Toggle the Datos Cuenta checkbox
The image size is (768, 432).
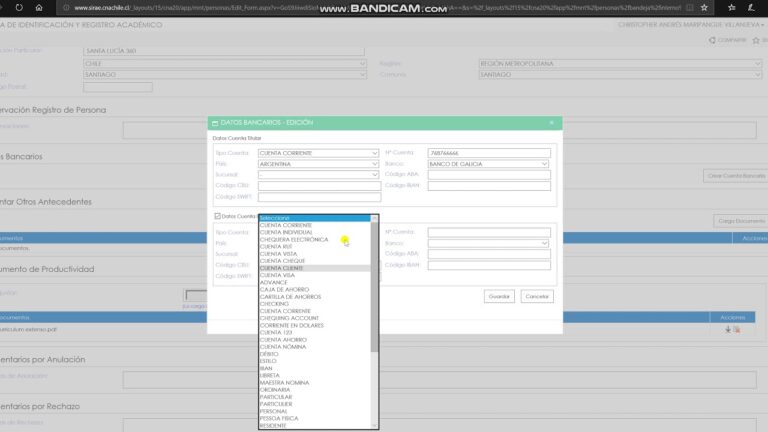point(217,216)
